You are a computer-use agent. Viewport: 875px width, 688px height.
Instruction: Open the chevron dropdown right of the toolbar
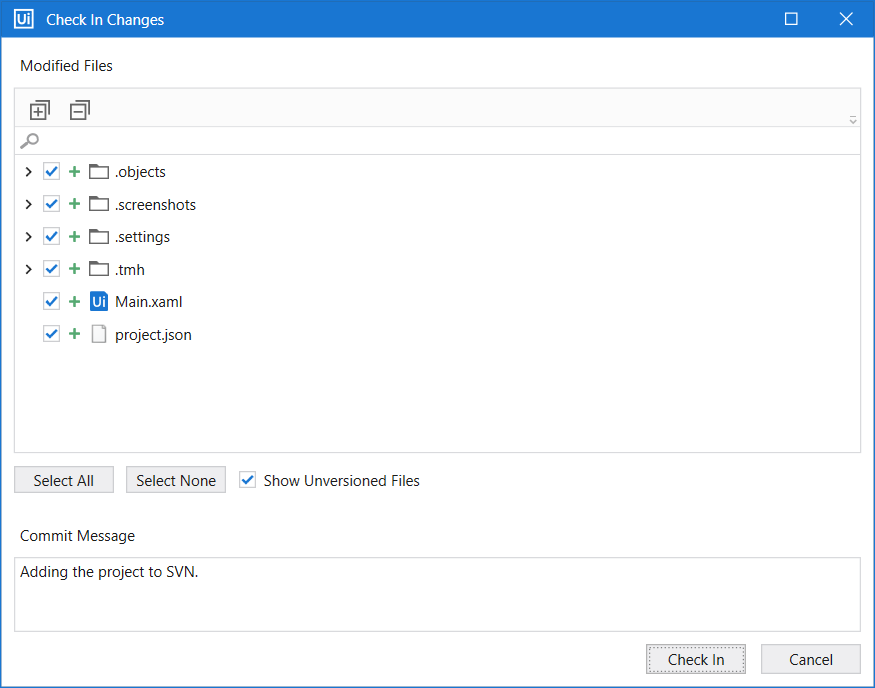(x=852, y=119)
